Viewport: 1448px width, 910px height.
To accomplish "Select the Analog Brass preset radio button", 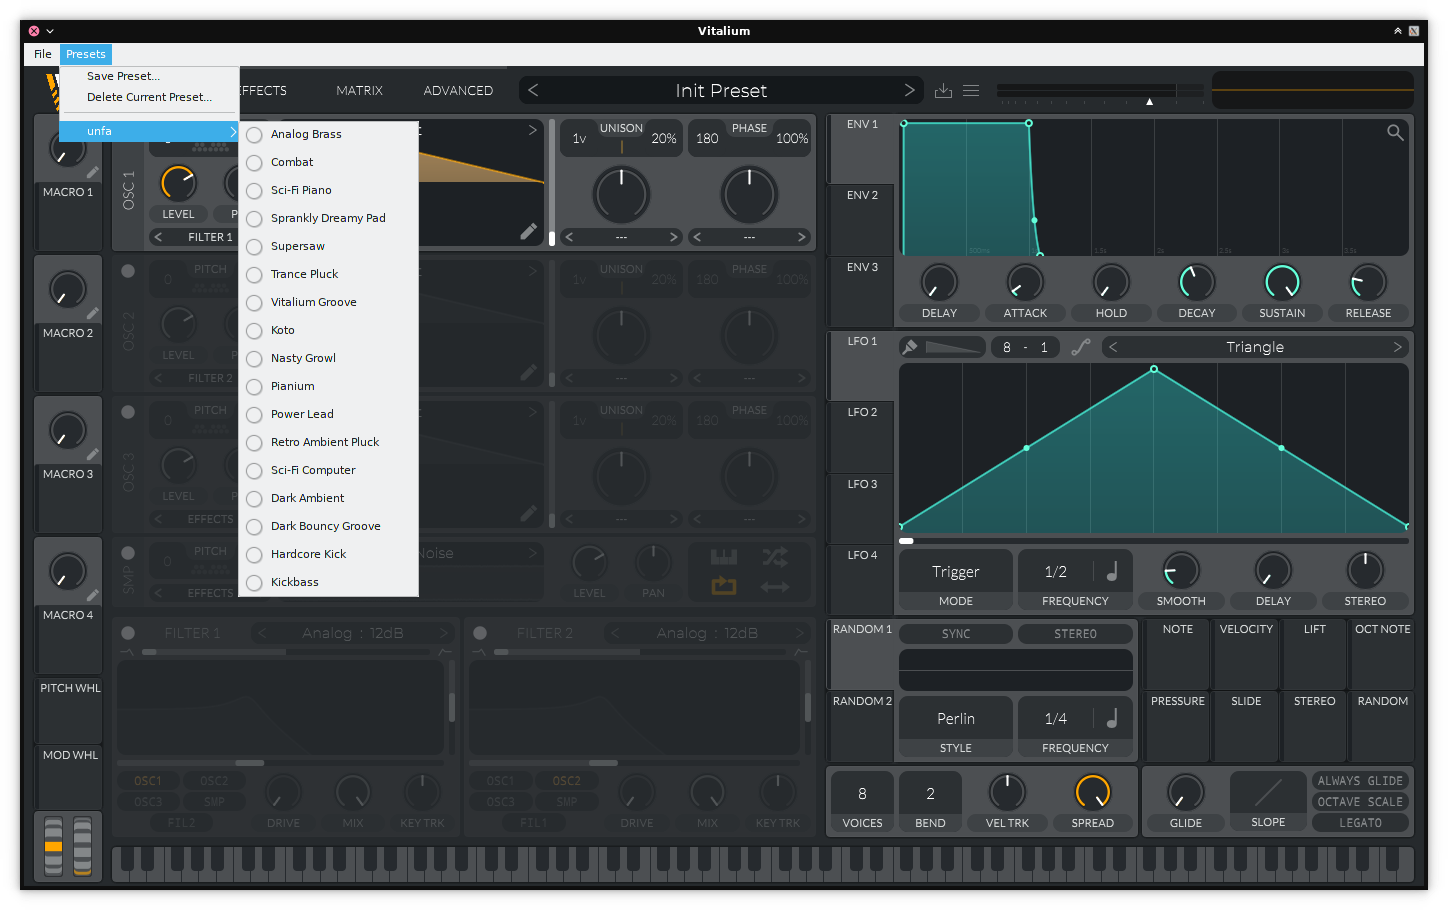I will [x=254, y=134].
